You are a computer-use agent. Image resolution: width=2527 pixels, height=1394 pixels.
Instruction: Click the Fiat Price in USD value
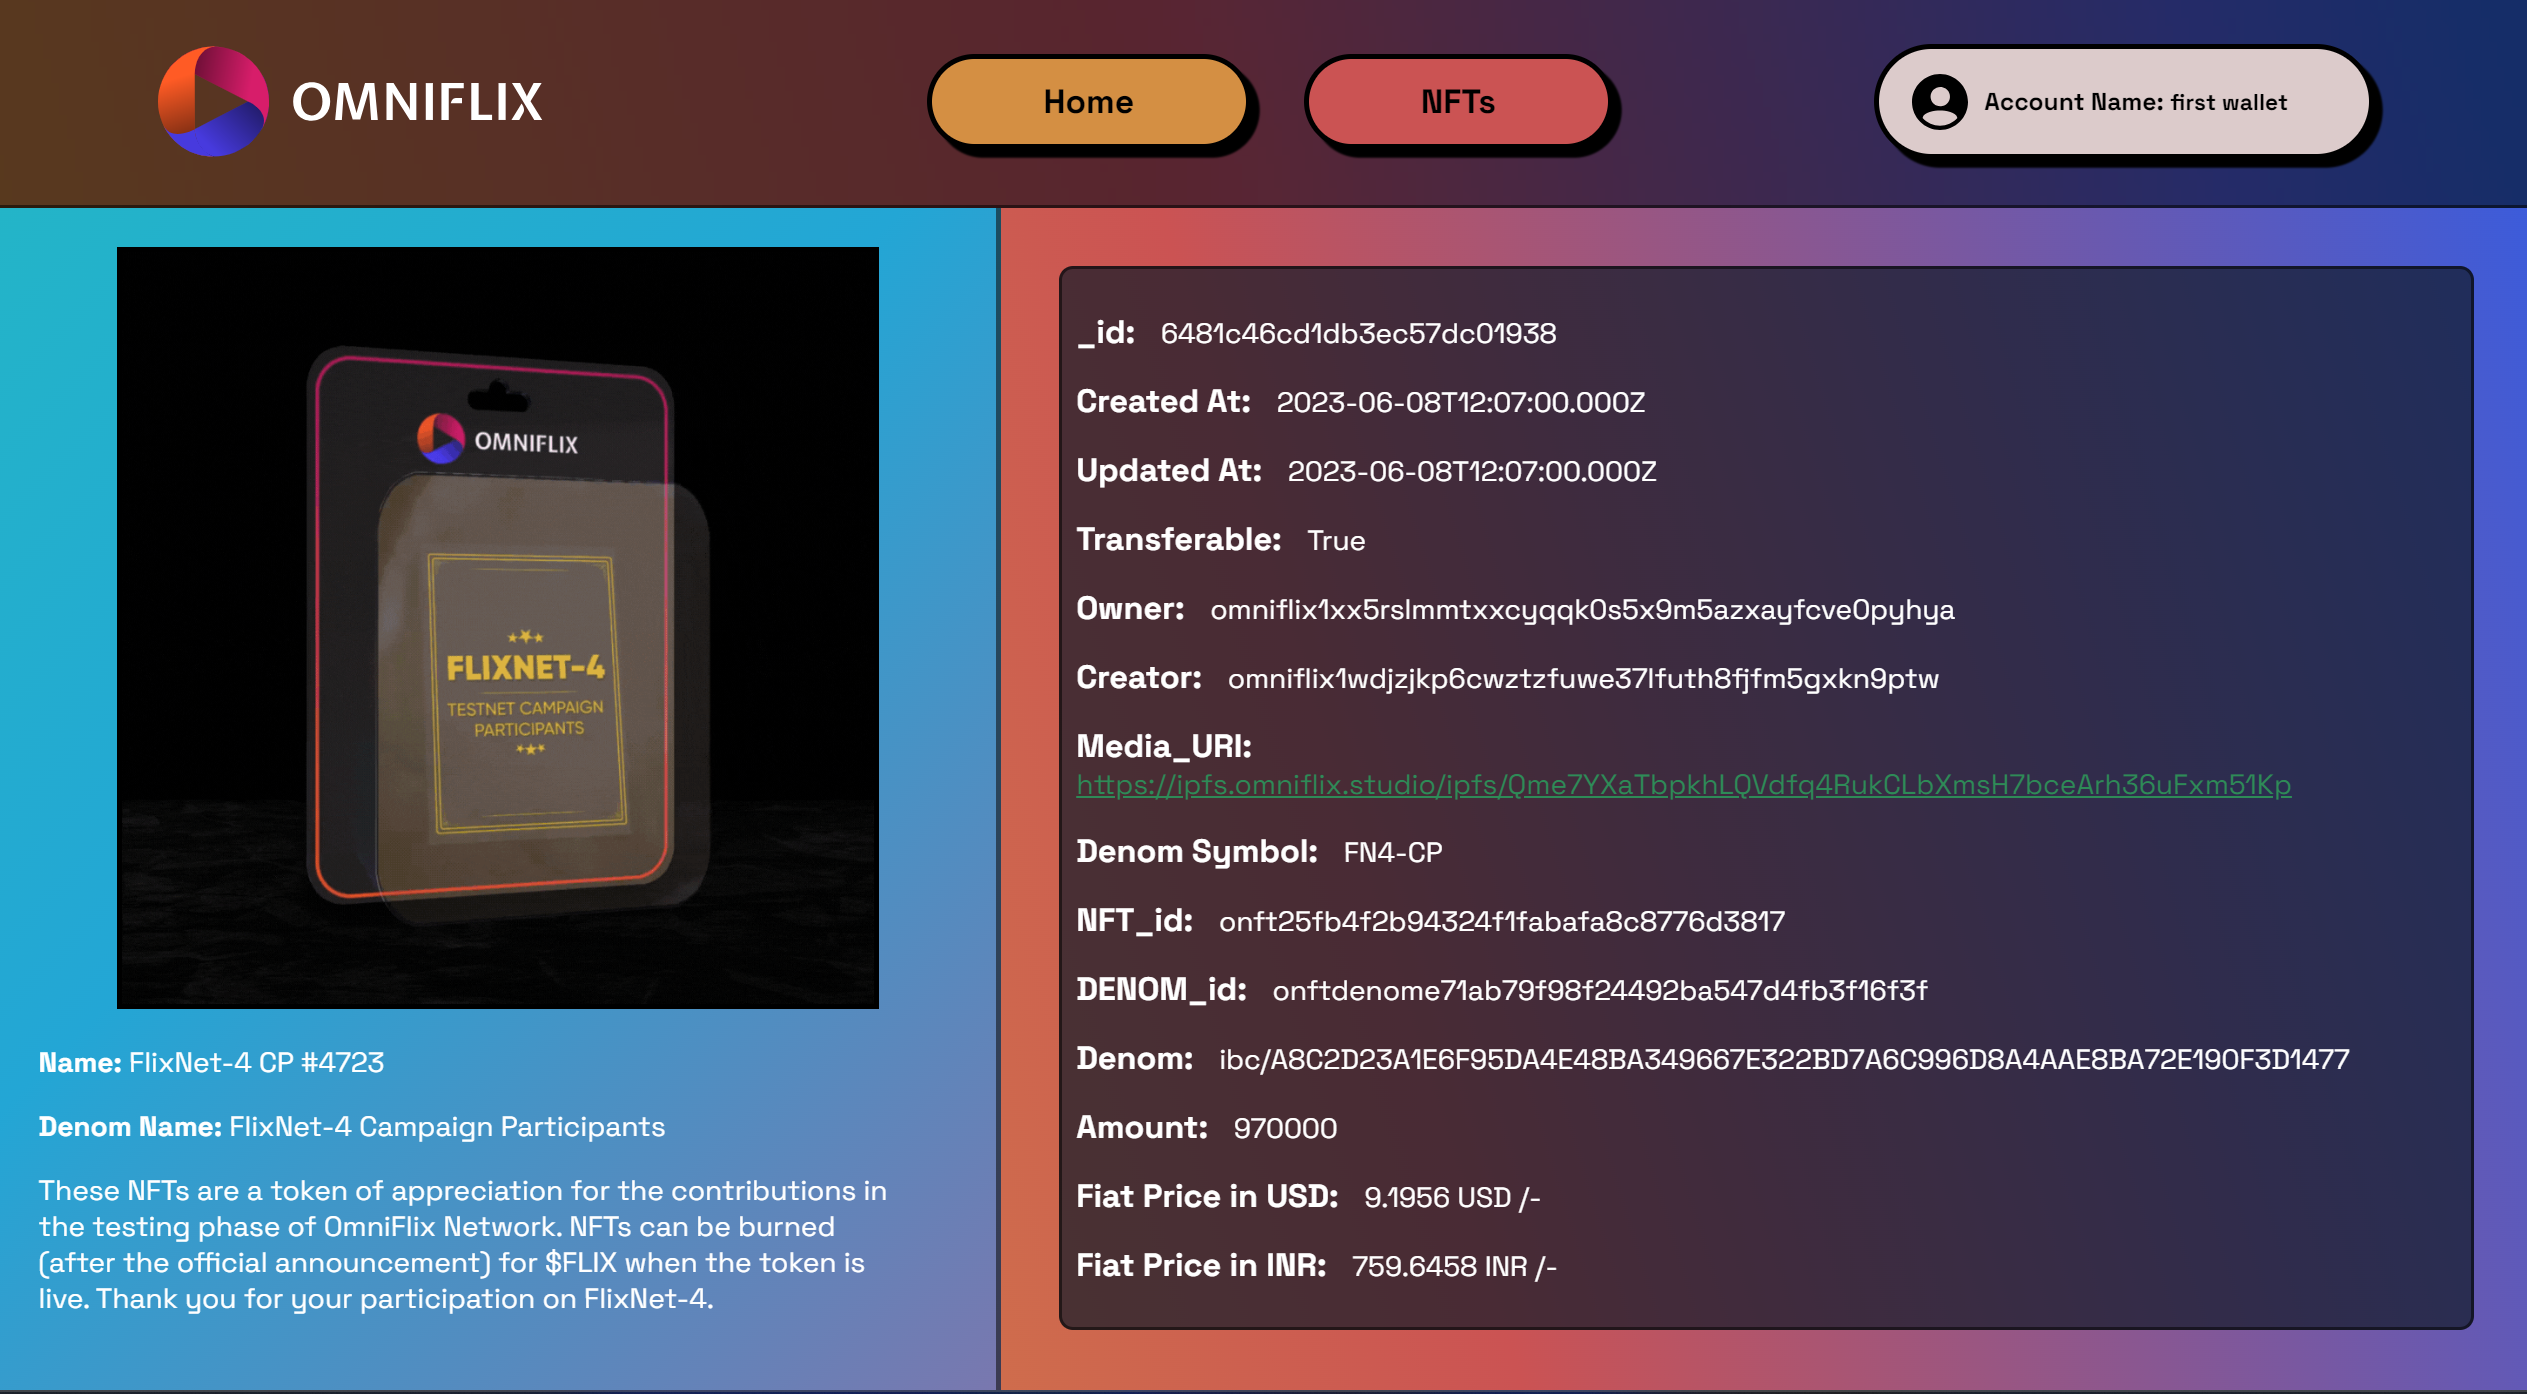pos(1451,1197)
